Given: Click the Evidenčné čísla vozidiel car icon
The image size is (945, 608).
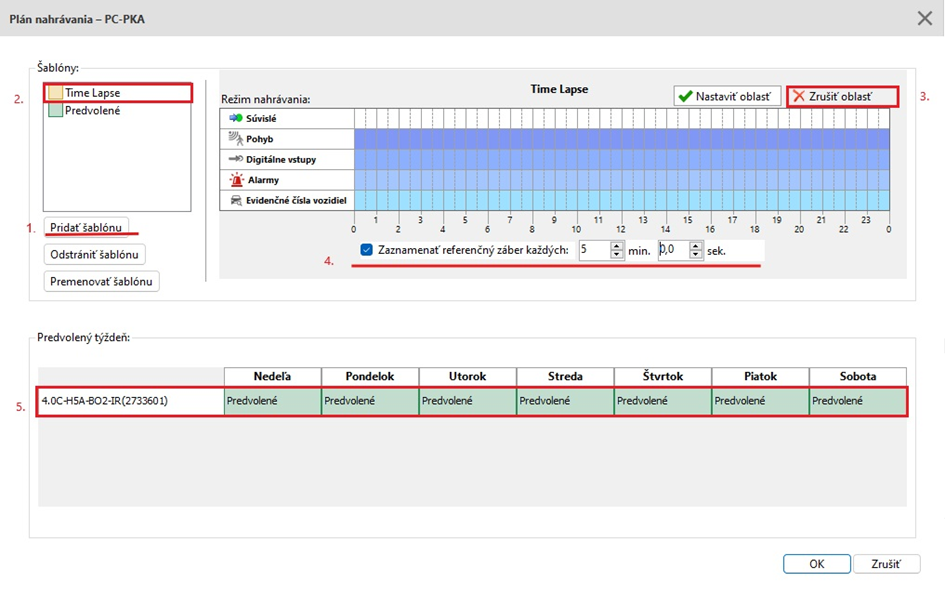Looking at the screenshot, I should pyautogui.click(x=236, y=200).
